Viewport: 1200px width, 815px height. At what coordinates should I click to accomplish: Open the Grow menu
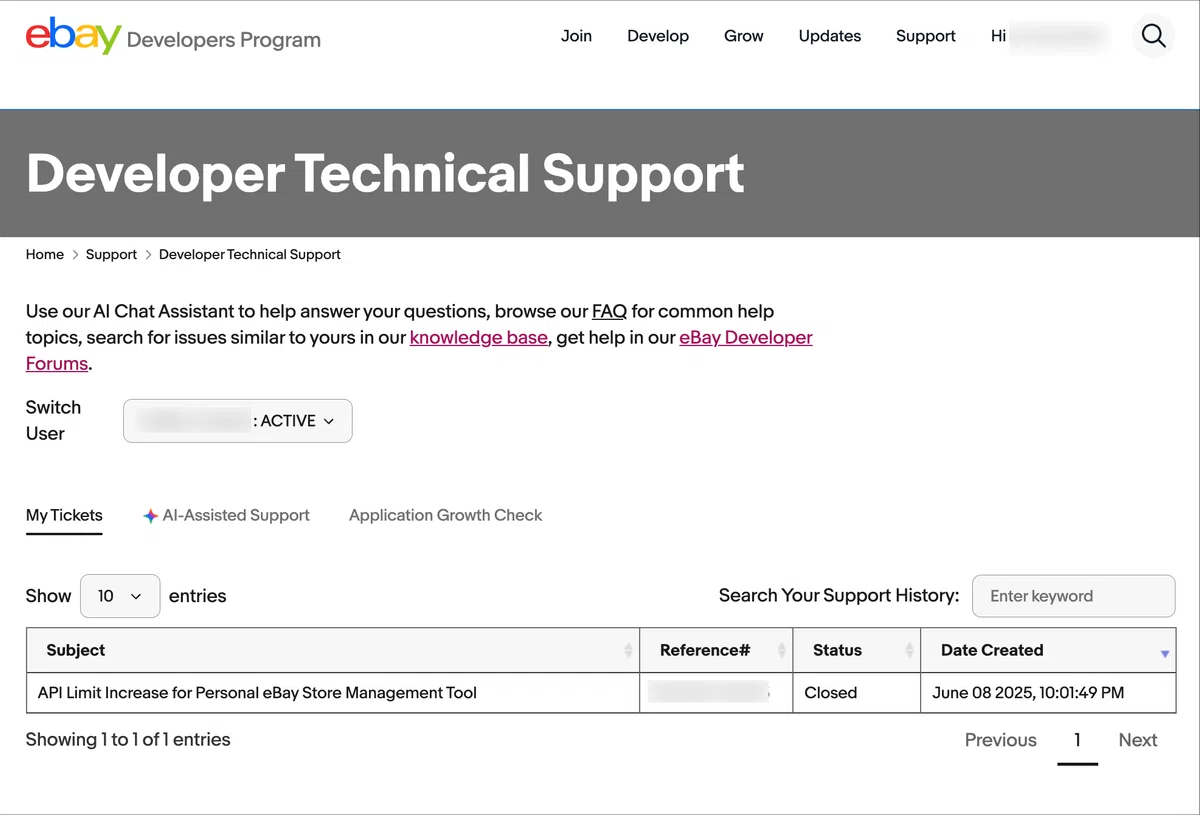pos(744,36)
